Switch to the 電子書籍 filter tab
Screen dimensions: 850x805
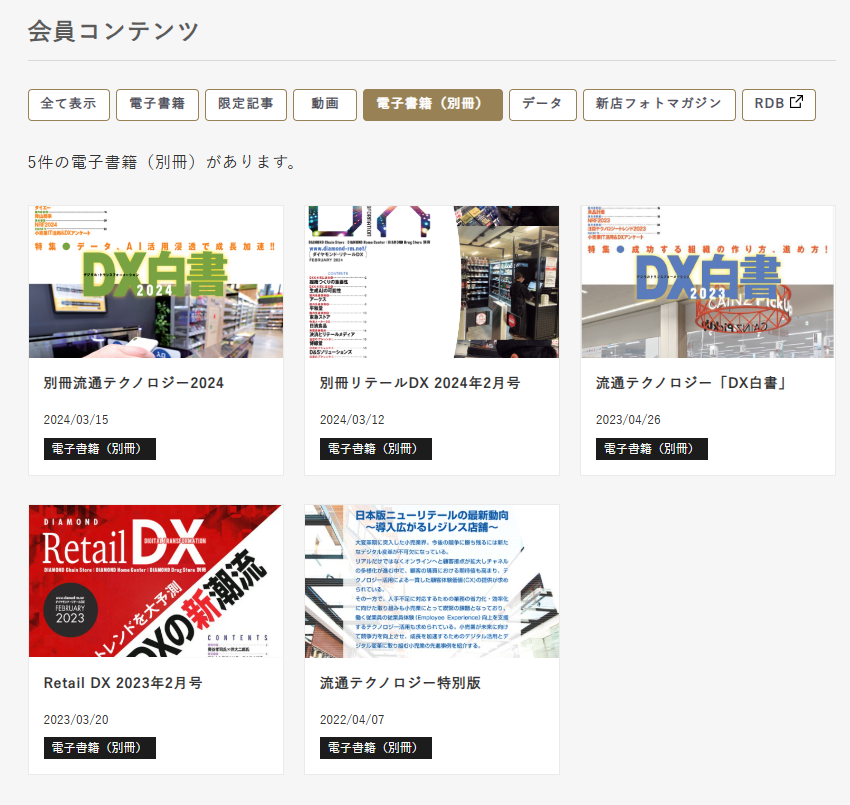(x=158, y=104)
